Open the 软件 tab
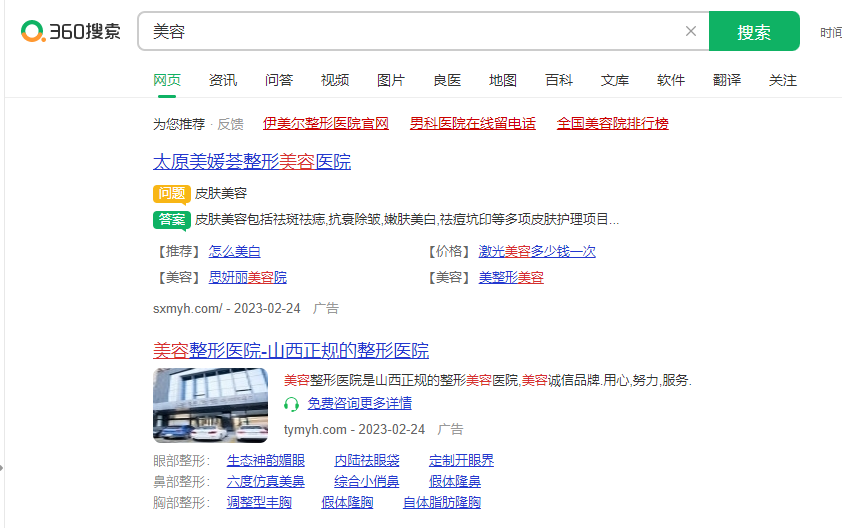The height and width of the screenshot is (528, 842). click(x=671, y=81)
